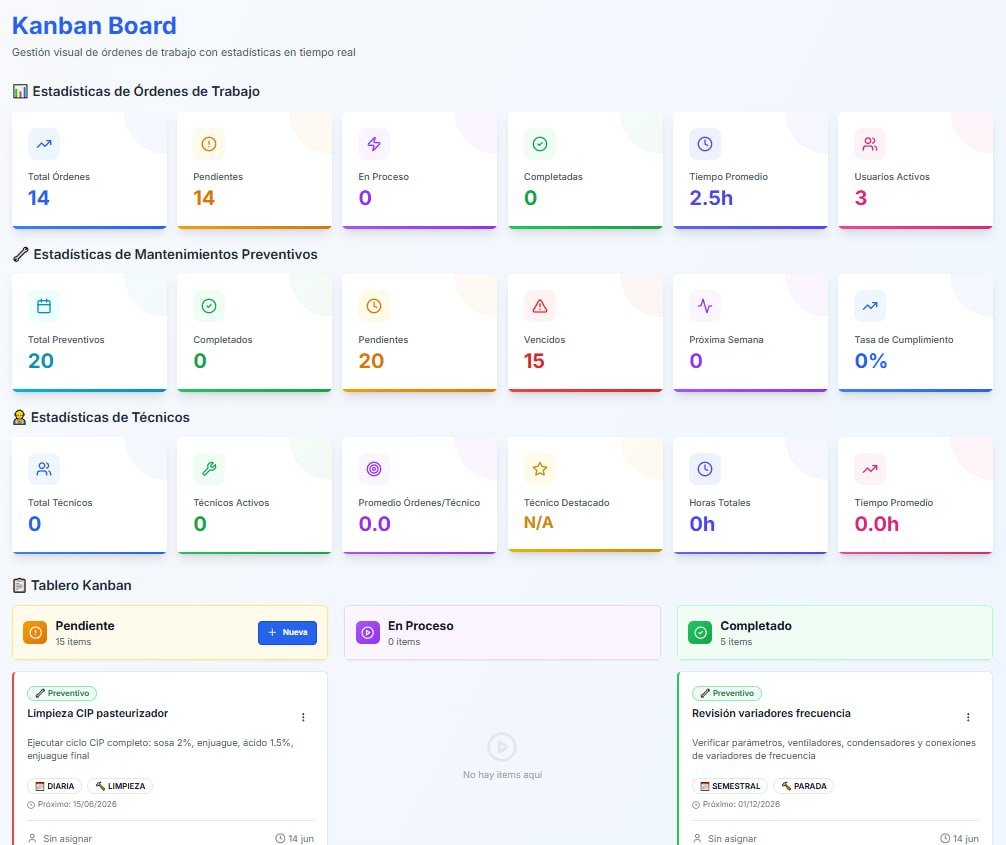Screen dimensions: 1006x845
Task: Click the Limpieza CIP pasteurizador card title
Action: [x=98, y=713]
